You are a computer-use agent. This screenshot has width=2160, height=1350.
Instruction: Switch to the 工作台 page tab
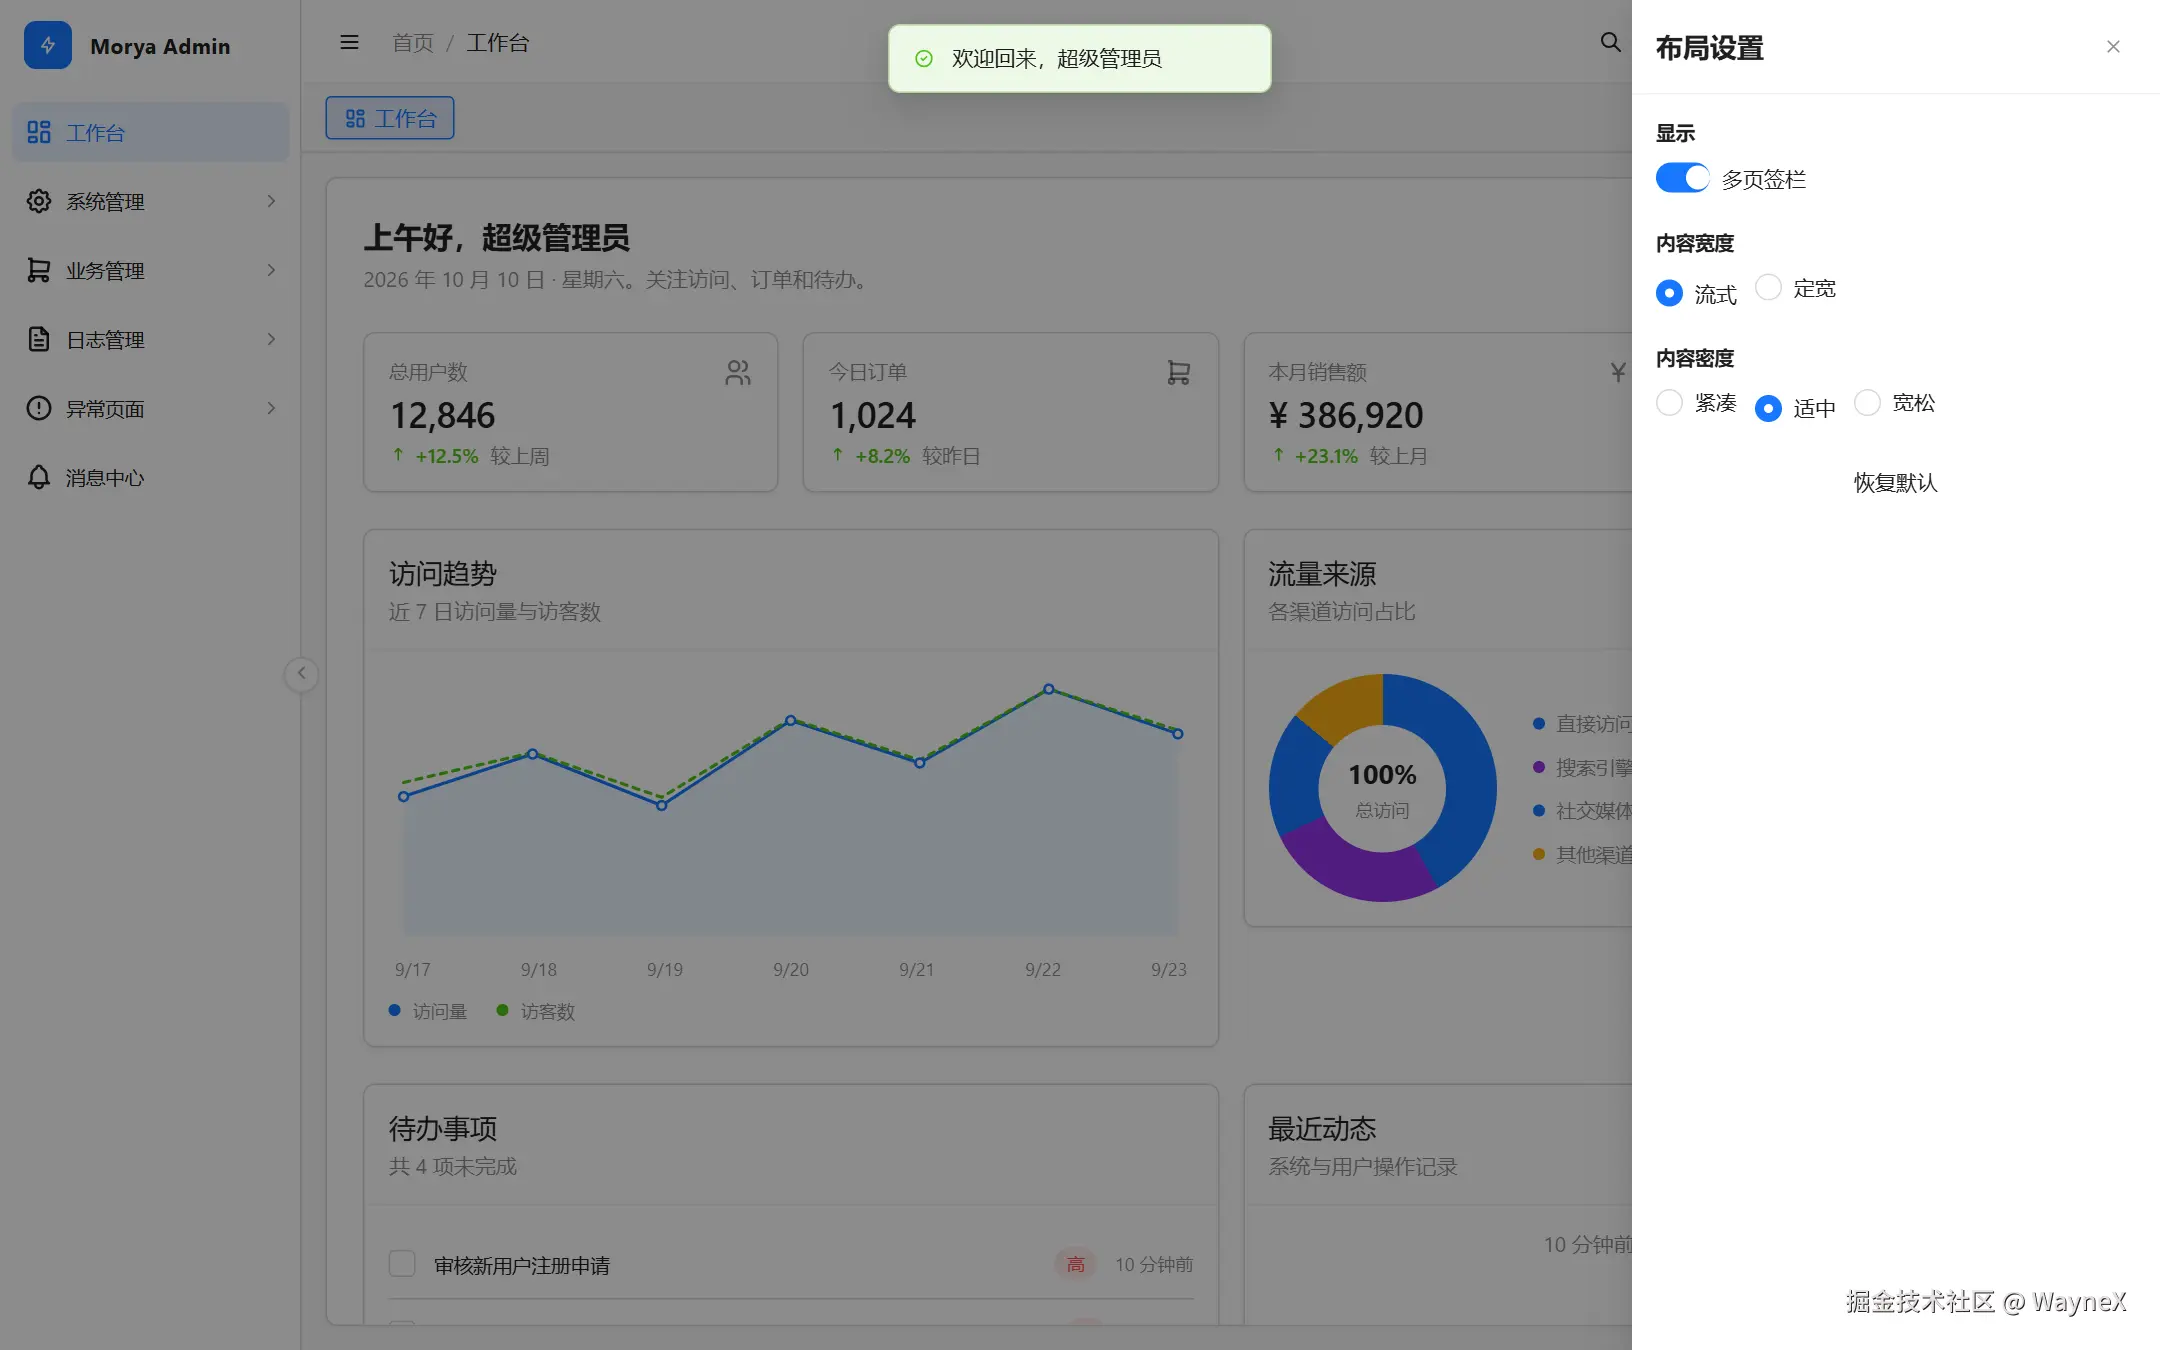click(x=390, y=118)
